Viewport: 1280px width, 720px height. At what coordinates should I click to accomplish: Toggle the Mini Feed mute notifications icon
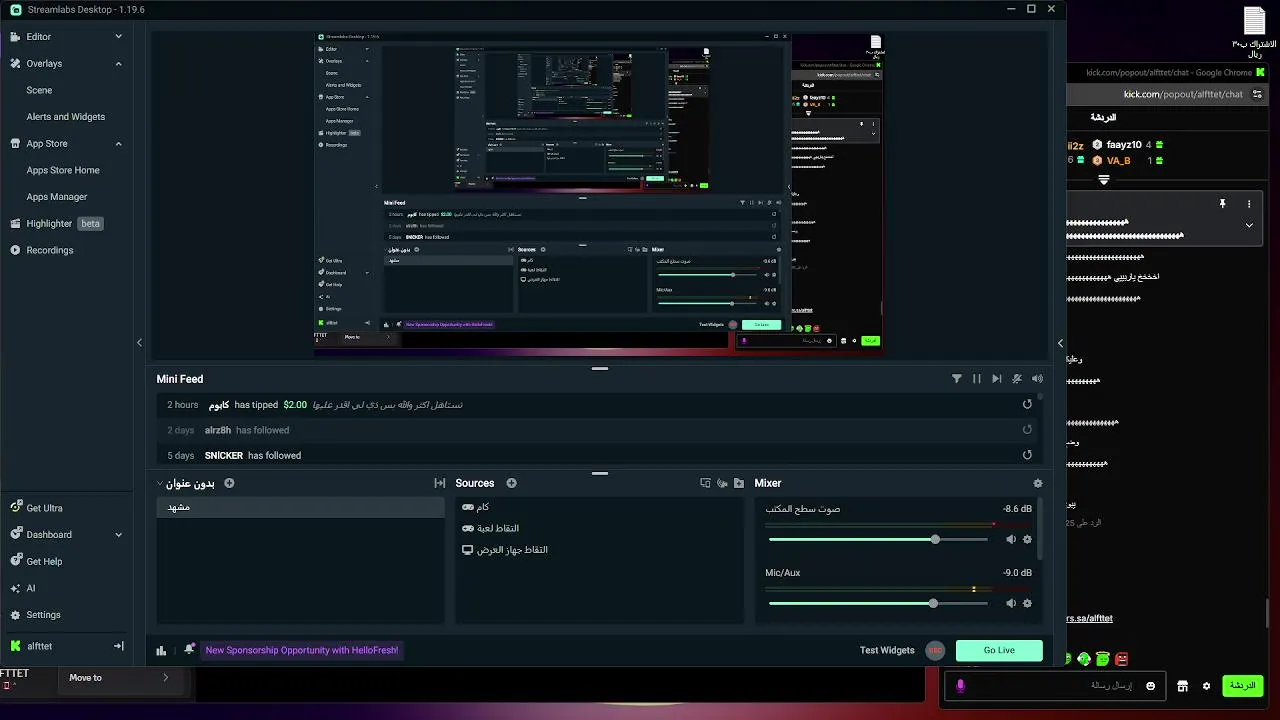coord(1017,379)
